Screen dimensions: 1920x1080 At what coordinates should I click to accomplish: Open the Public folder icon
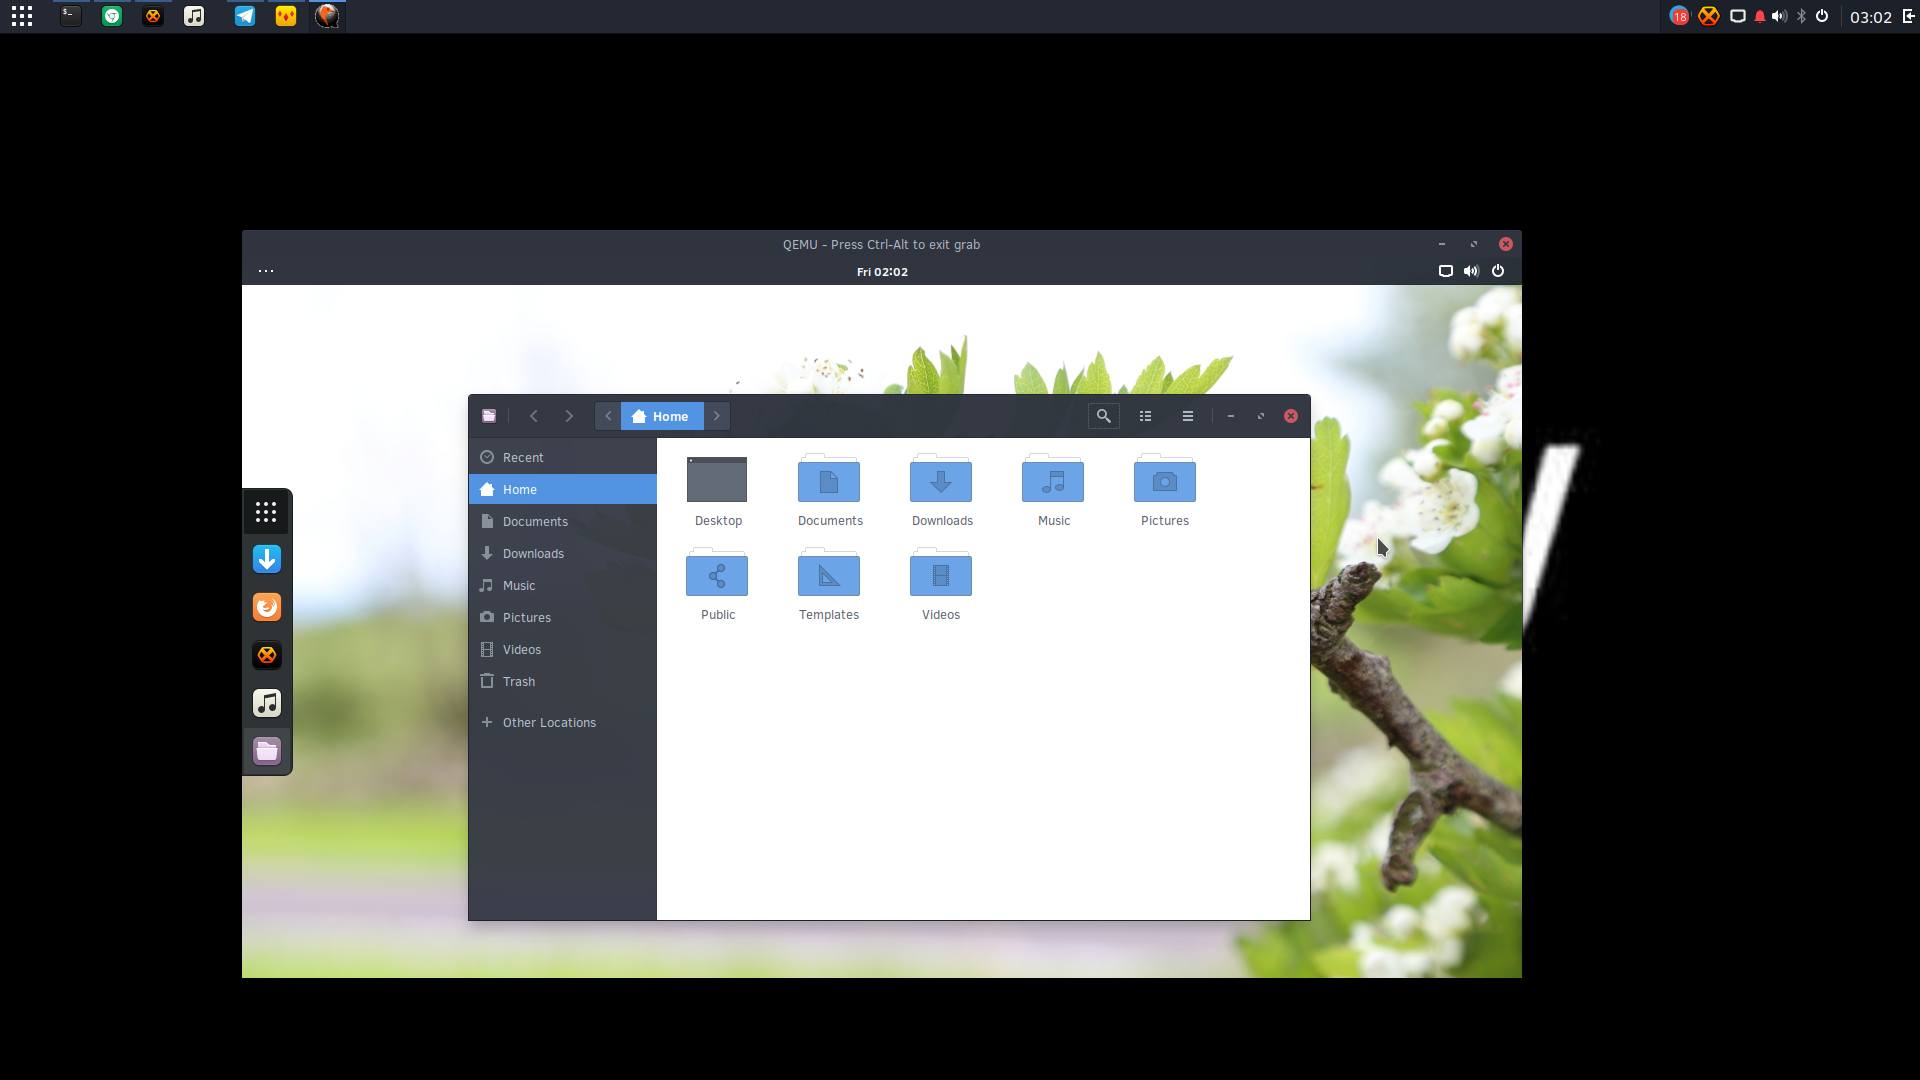coord(717,573)
